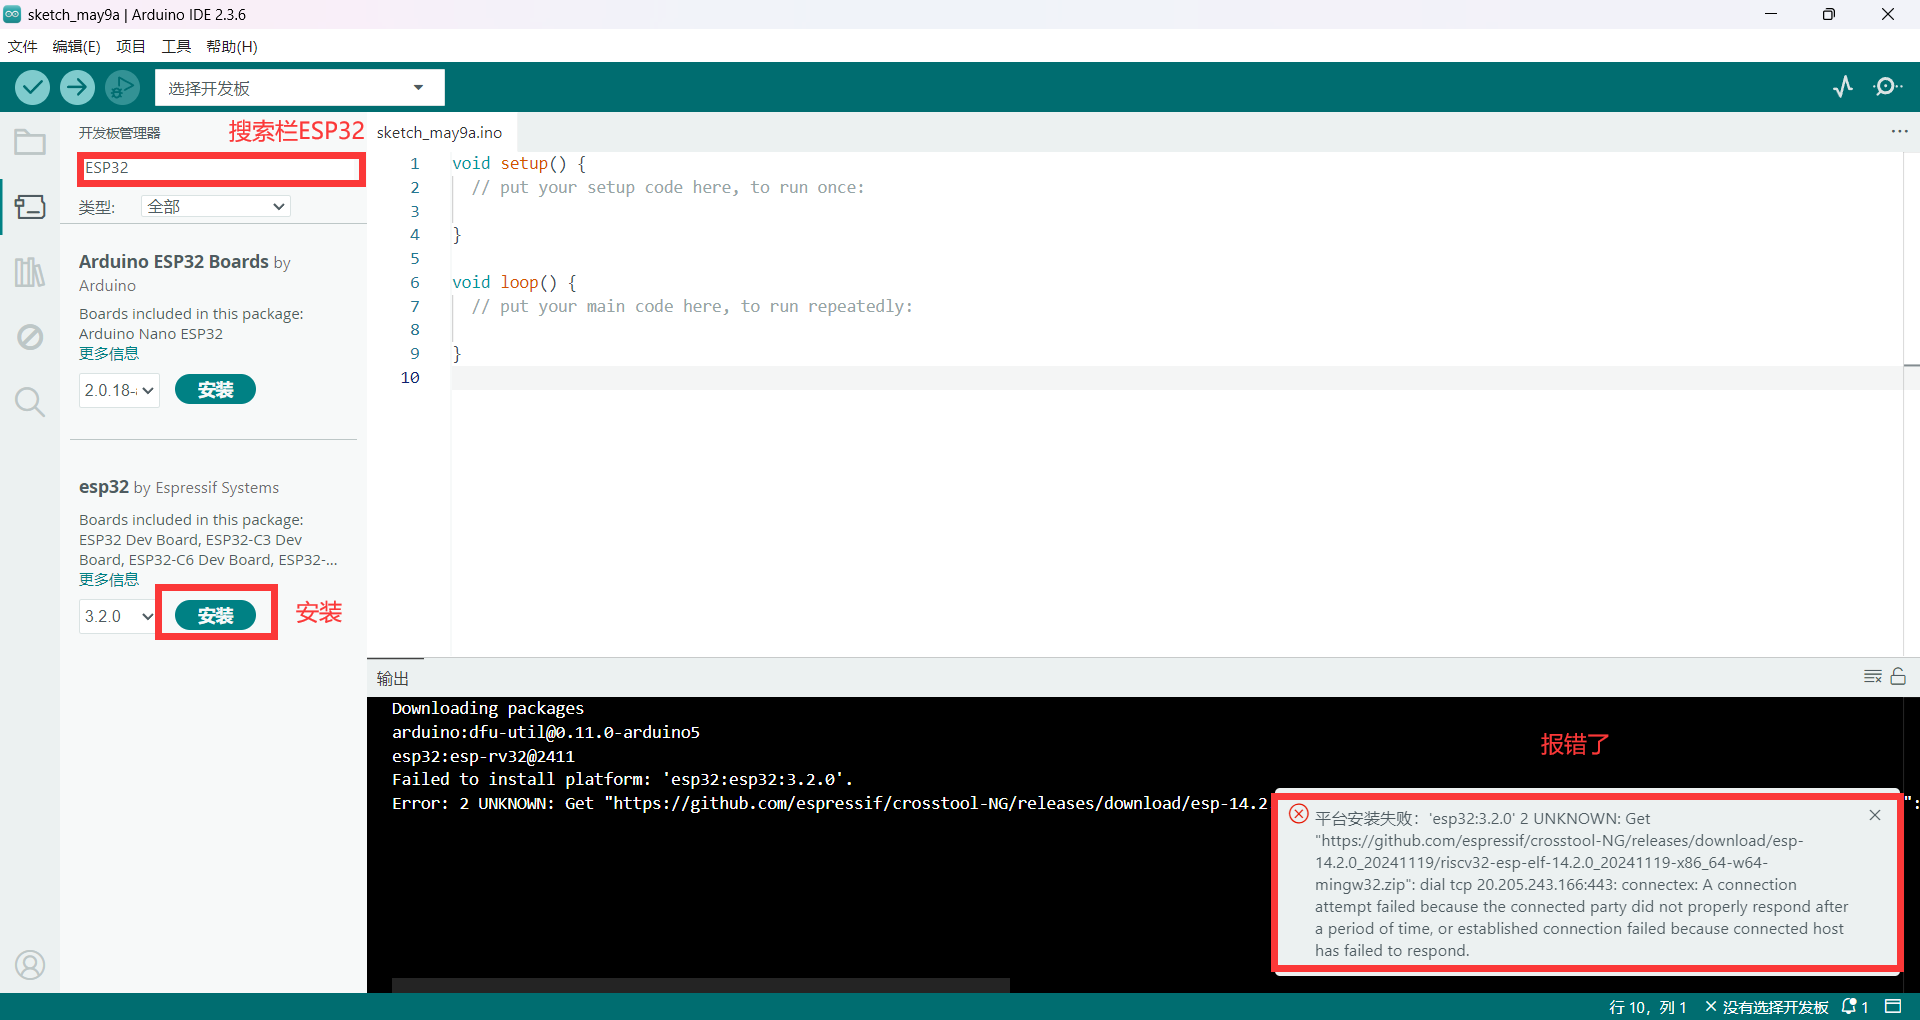Click the 'put your setup code here' comment
The image size is (1920, 1020).
tap(668, 187)
